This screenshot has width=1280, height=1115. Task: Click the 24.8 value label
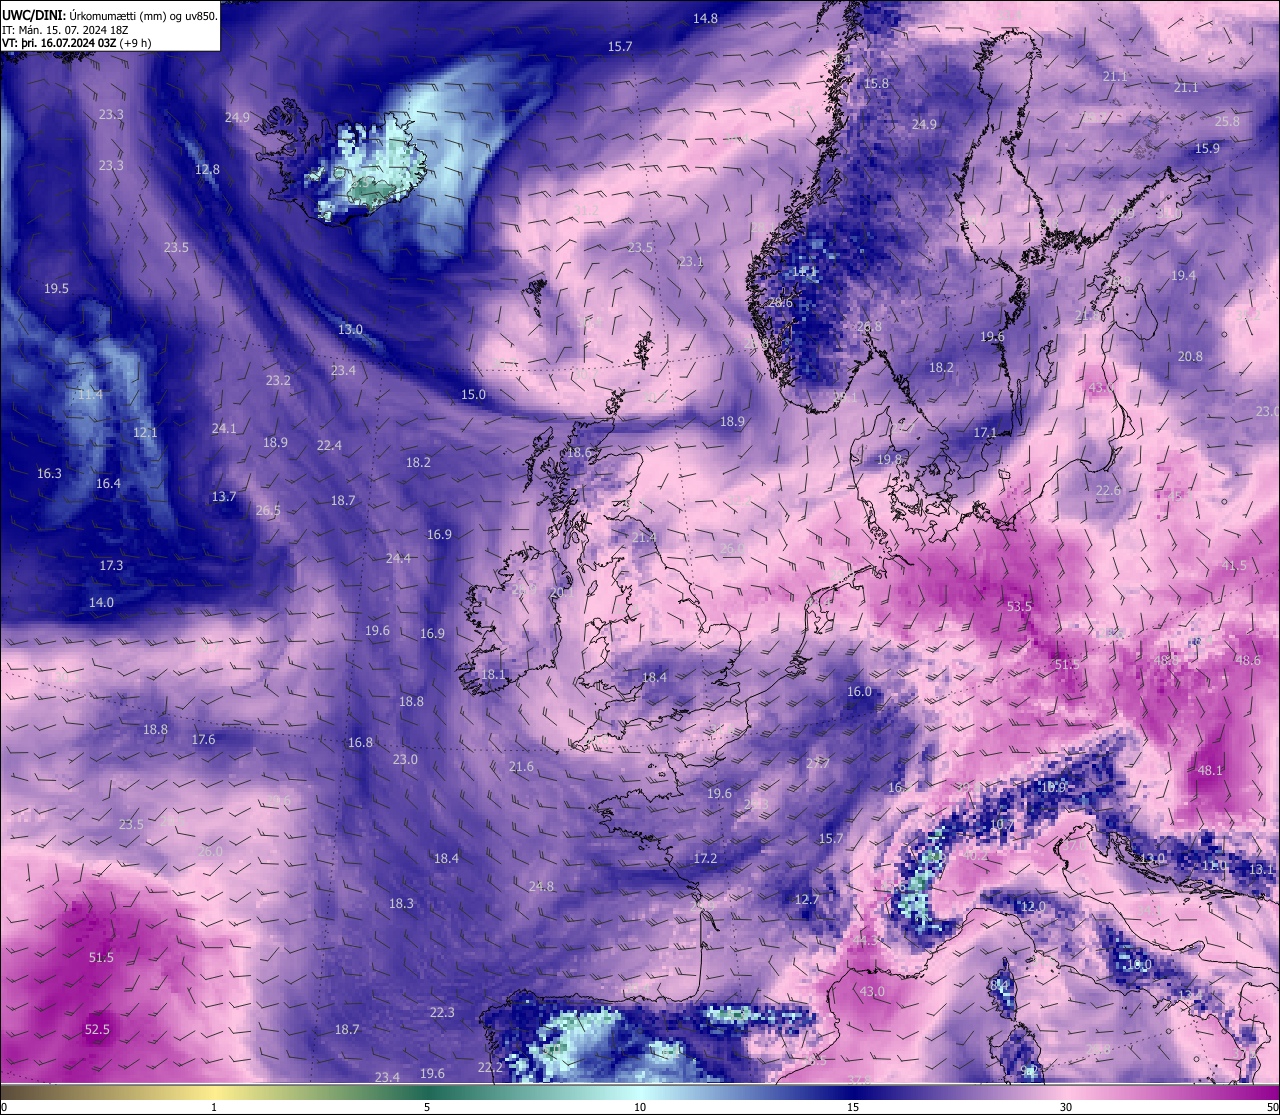point(541,886)
